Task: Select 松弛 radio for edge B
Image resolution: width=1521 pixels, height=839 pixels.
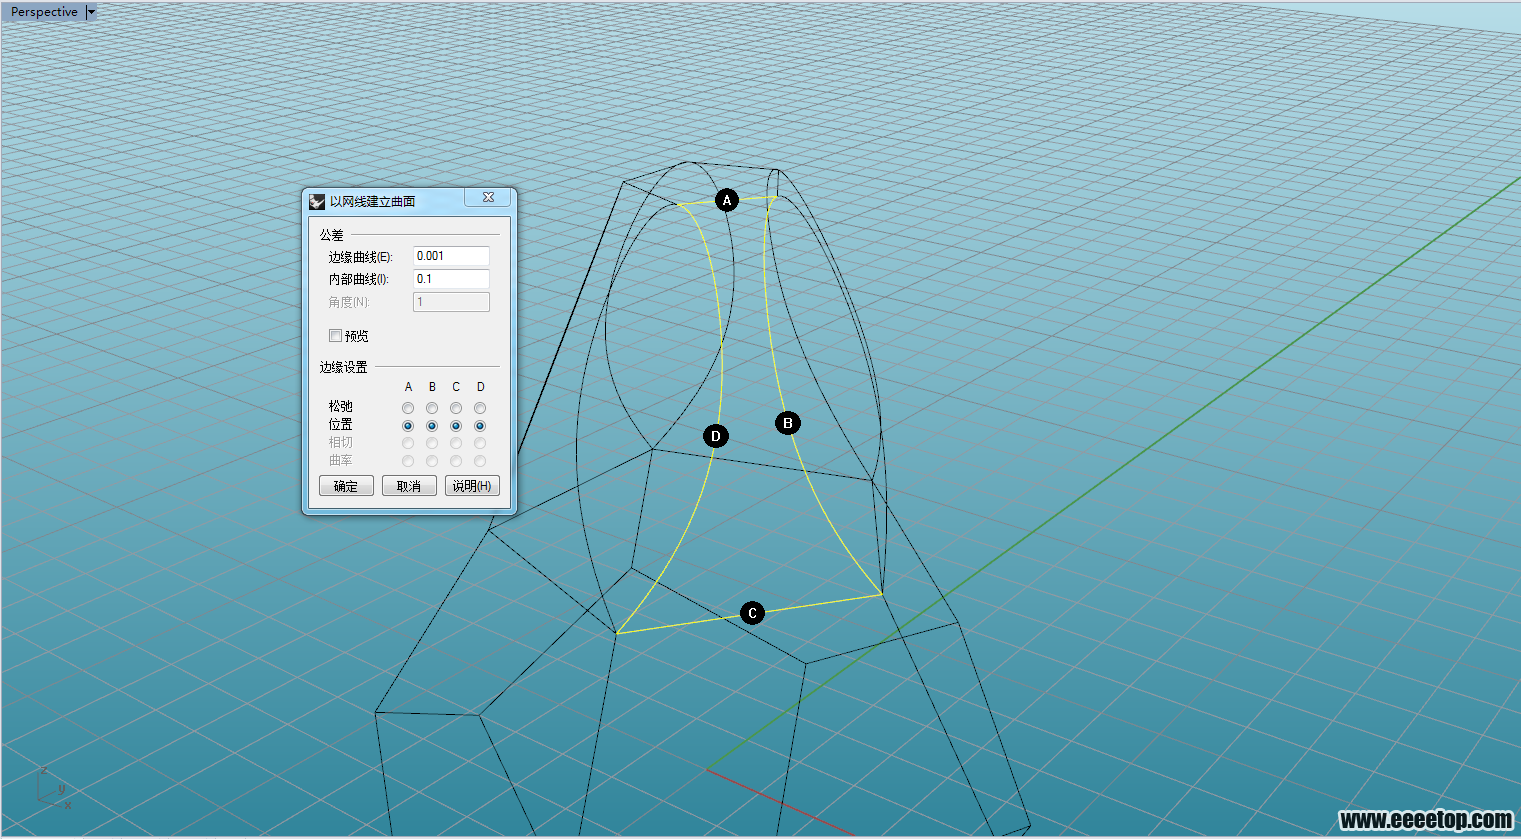Action: pos(432,408)
